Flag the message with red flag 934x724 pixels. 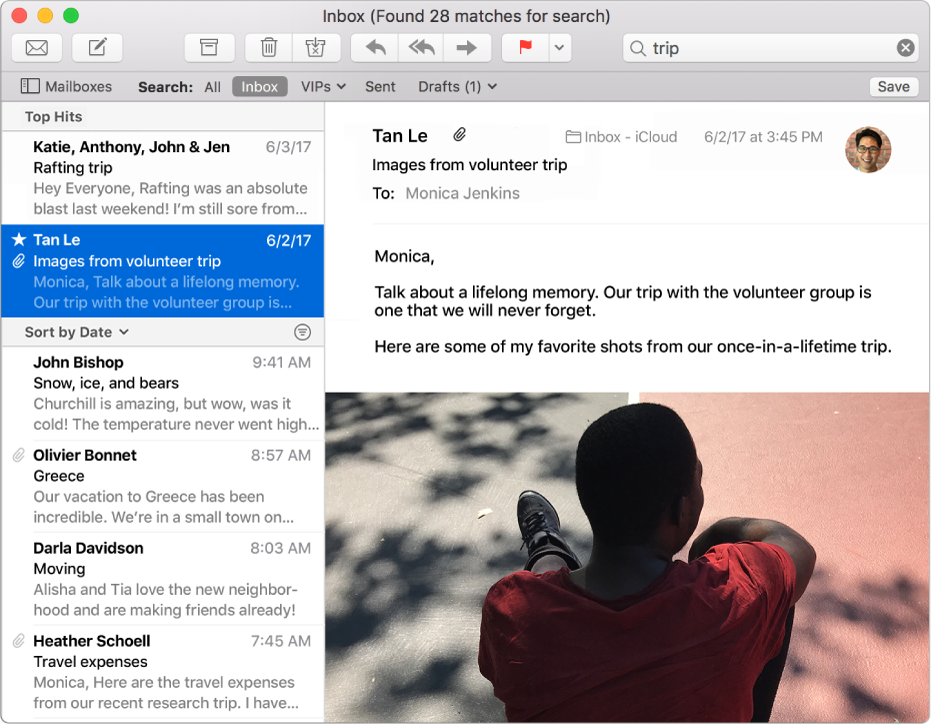525,48
